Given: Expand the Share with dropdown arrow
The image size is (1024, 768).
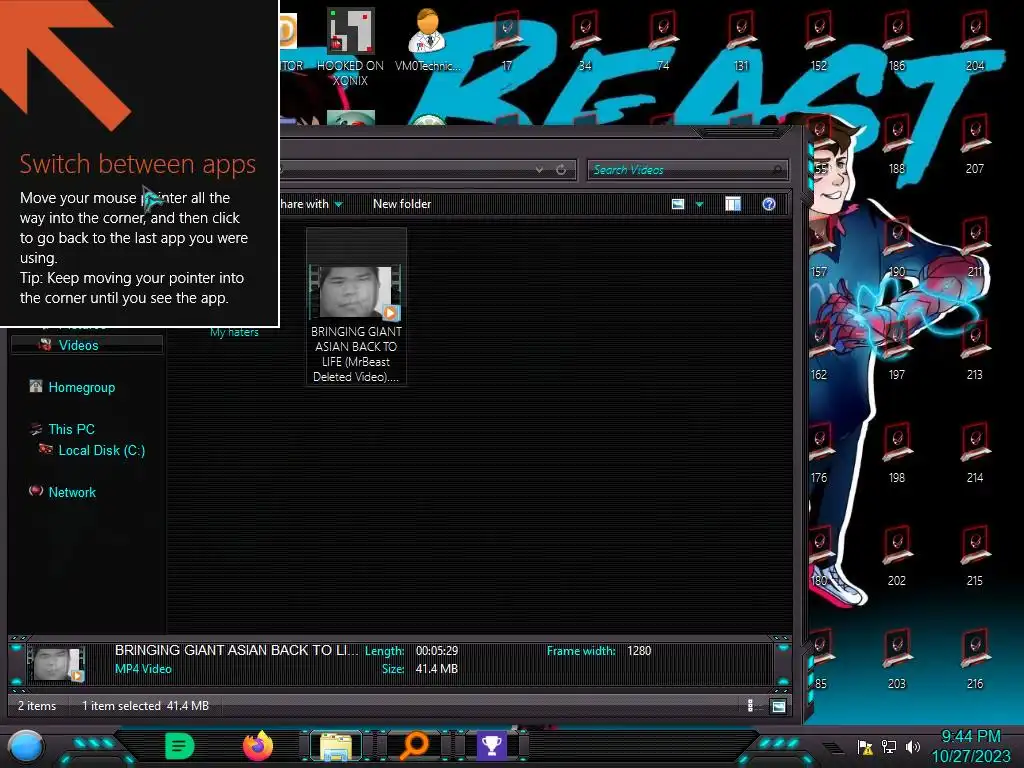Looking at the screenshot, I should [339, 204].
